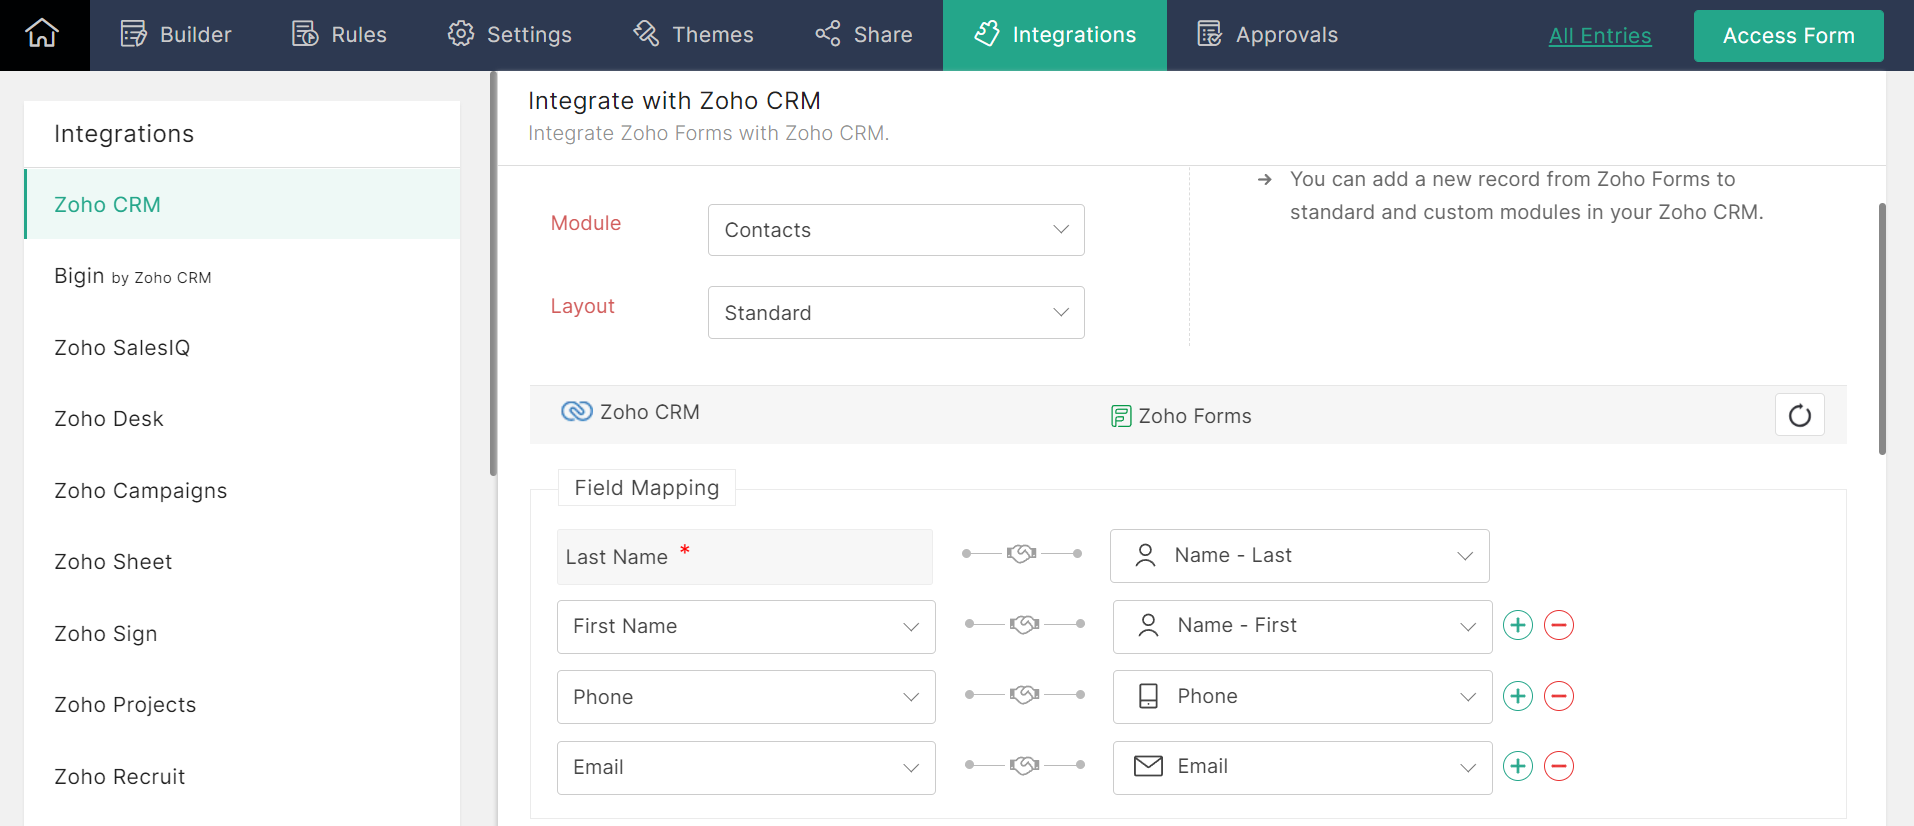Open the Name - First form field dropdown
Screen dimensions: 1914x826
pos(1303,627)
